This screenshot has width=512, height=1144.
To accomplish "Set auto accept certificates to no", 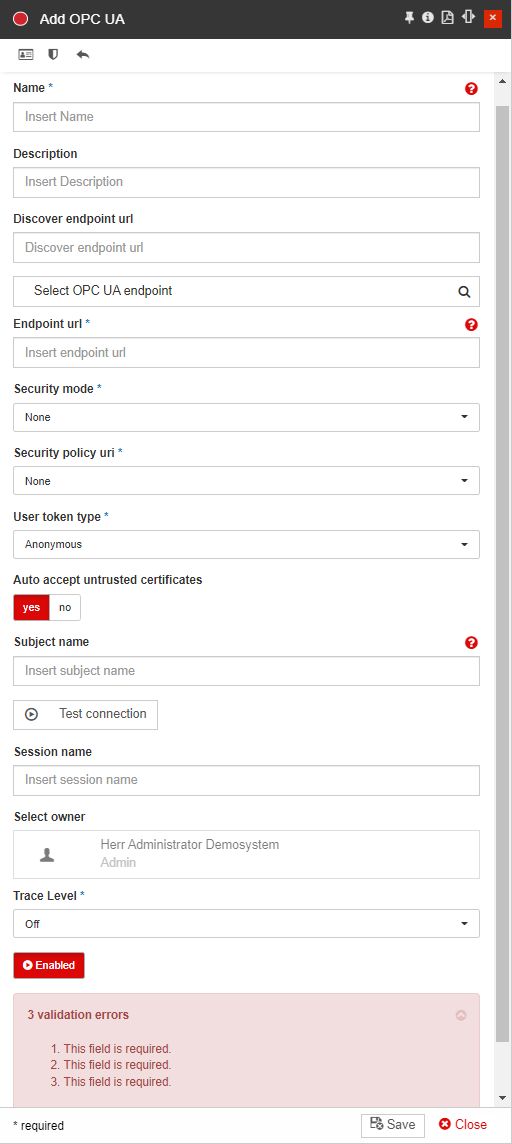I will (x=65, y=608).
